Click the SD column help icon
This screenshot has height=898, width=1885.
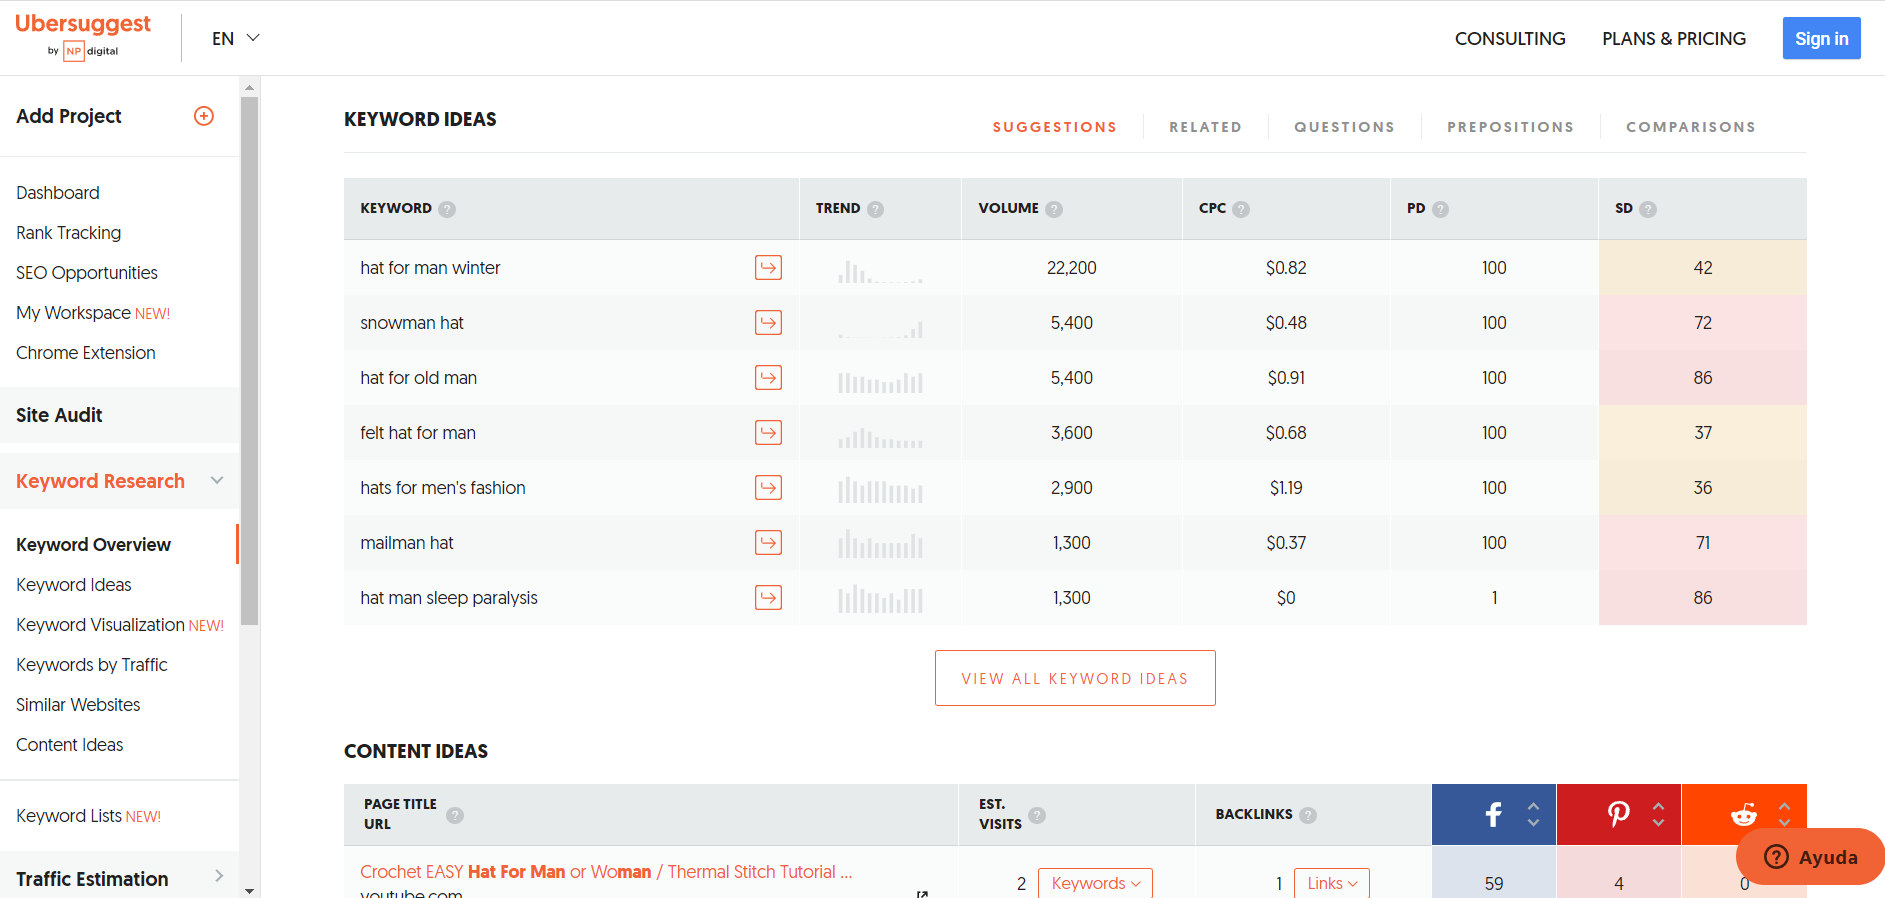[1648, 209]
